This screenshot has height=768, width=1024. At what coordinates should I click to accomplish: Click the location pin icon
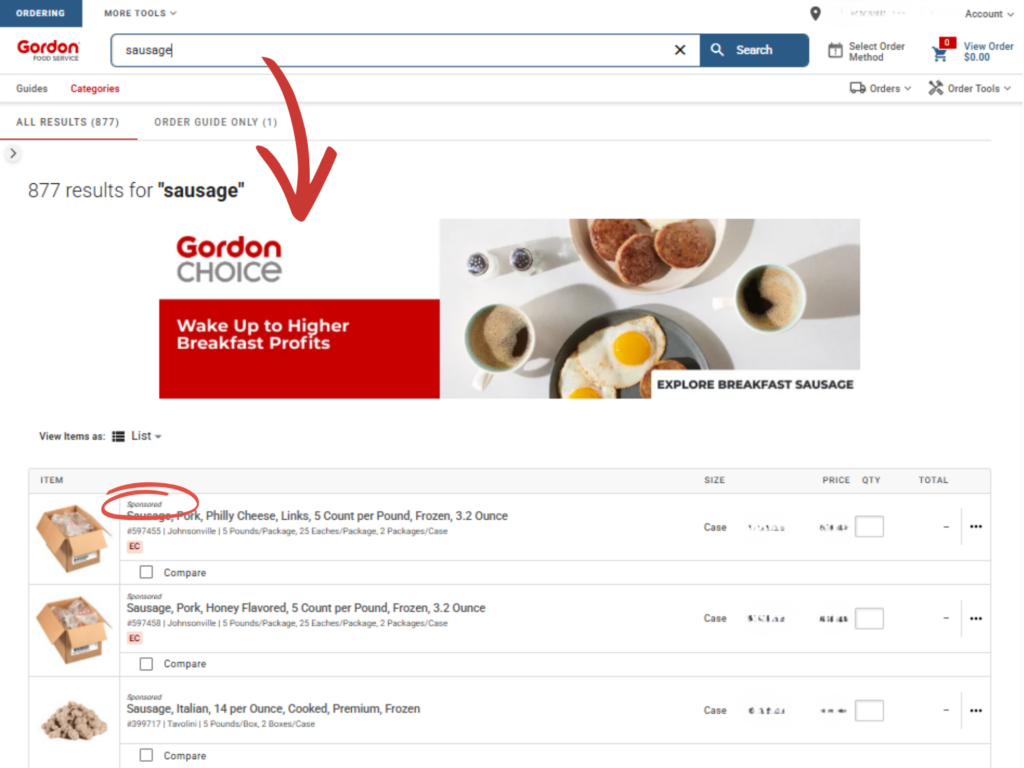816,14
